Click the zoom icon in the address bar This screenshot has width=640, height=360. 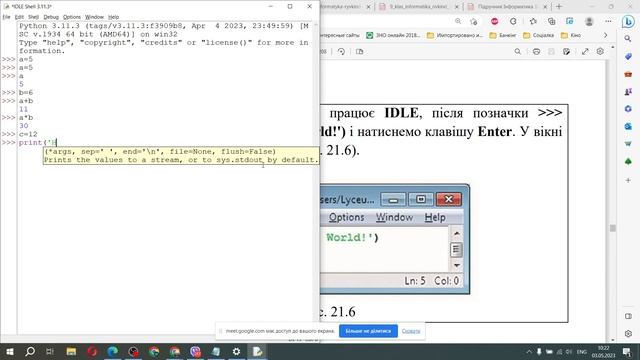458,21
